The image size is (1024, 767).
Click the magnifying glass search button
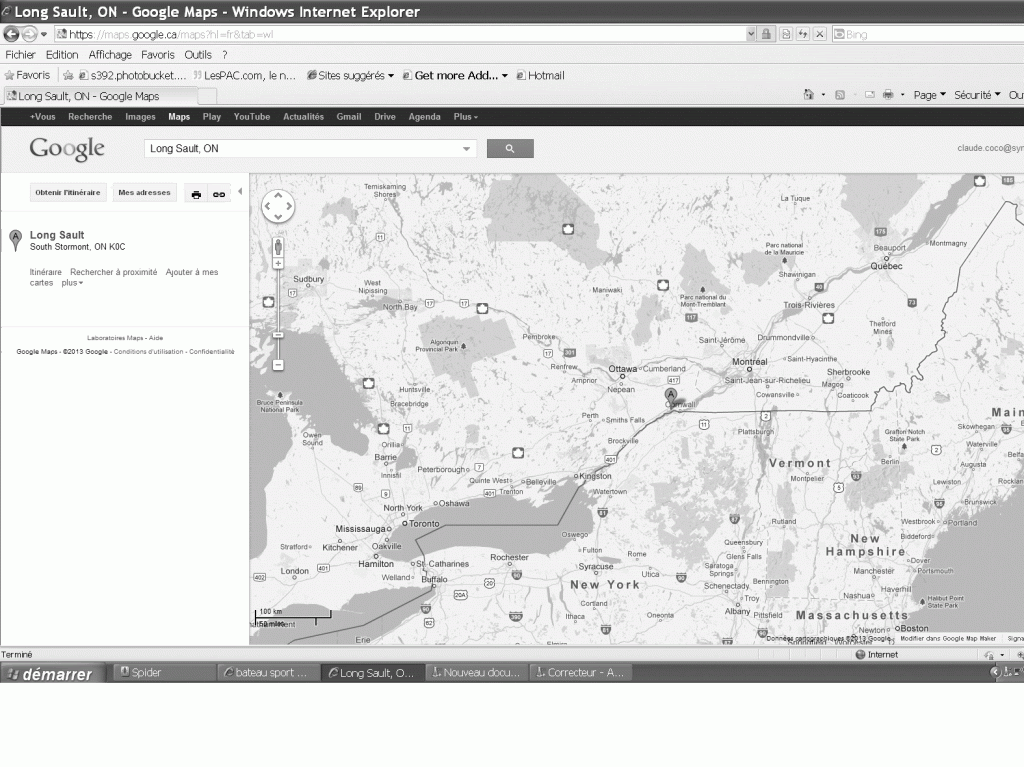coord(510,148)
